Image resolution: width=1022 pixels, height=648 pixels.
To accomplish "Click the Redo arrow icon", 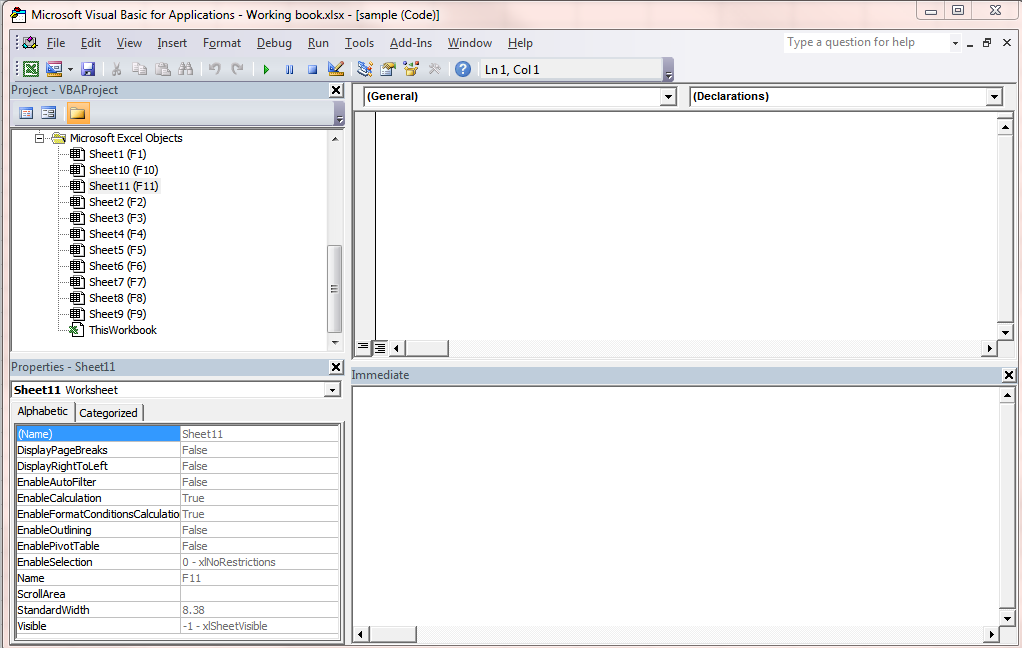I will pos(238,69).
